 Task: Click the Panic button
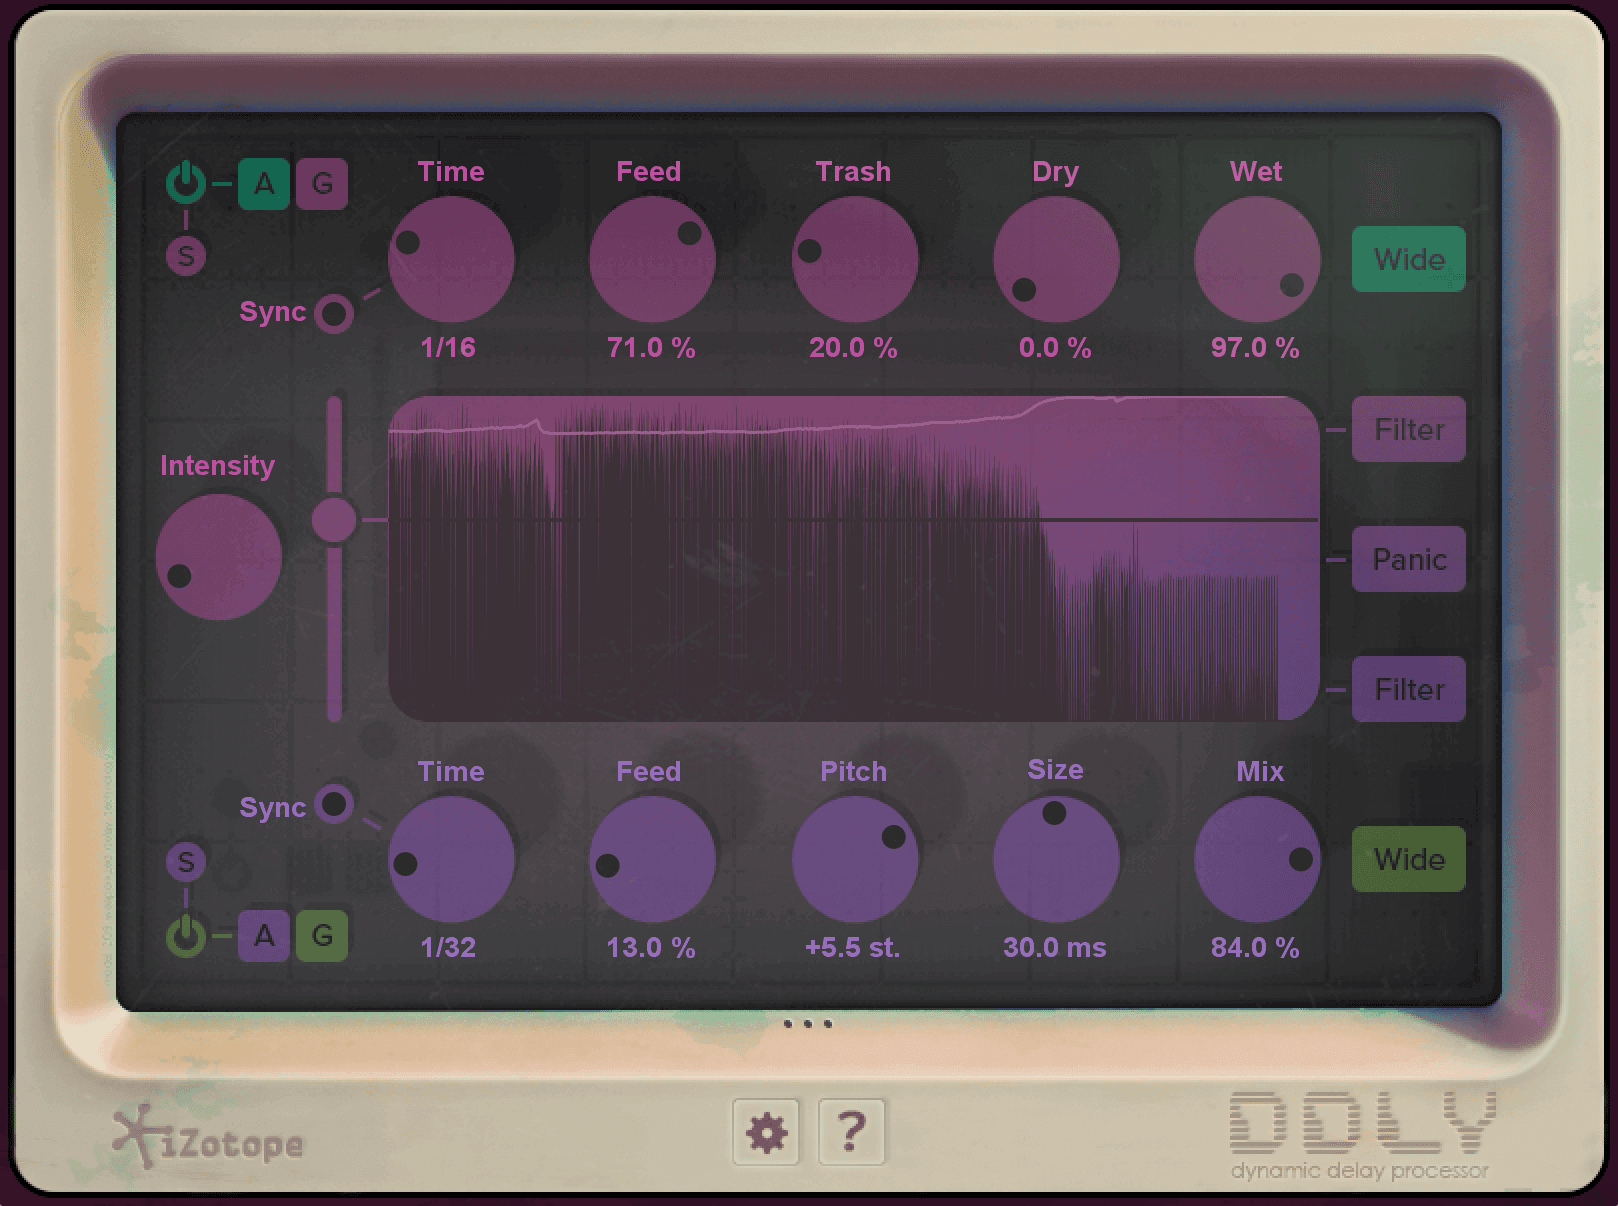pos(1409,559)
